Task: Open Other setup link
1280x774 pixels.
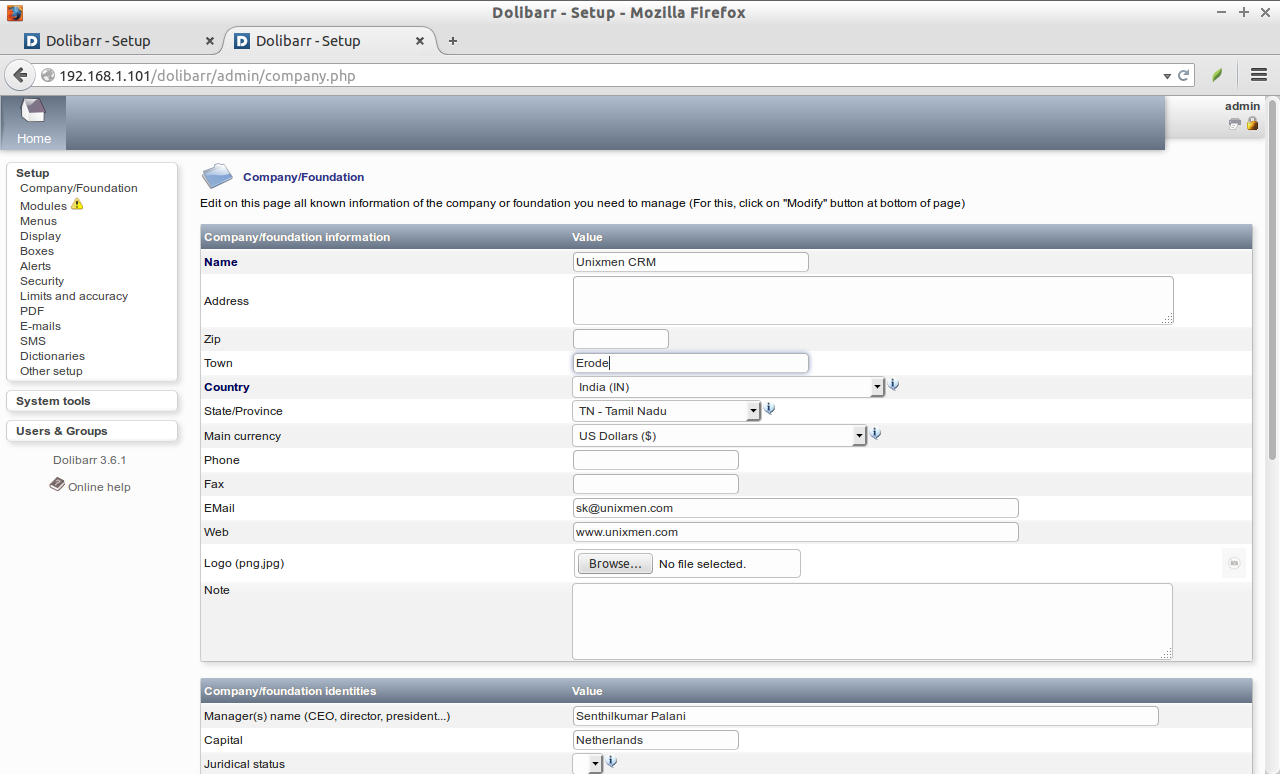Action: click(x=51, y=371)
